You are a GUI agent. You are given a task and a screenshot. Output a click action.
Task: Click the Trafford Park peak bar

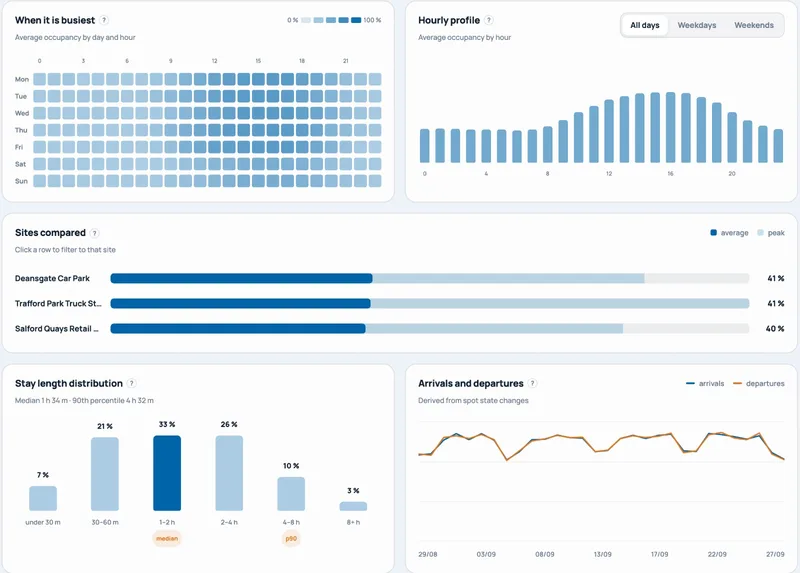pos(560,304)
